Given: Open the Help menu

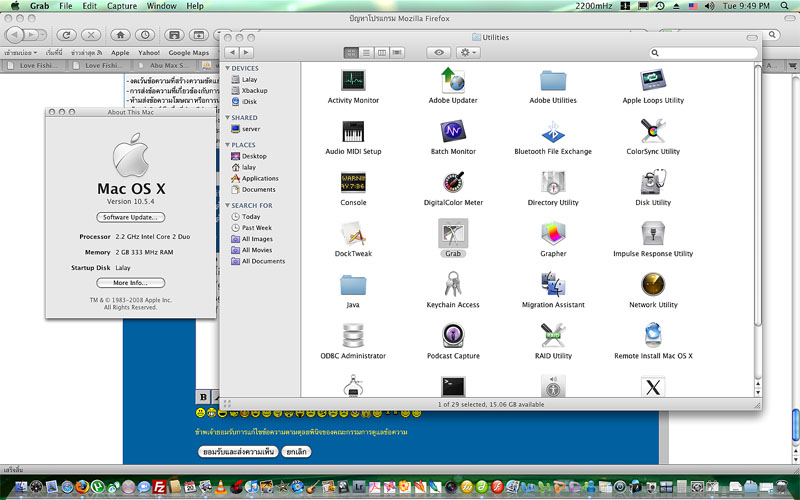Looking at the screenshot, I should click(x=195, y=6).
